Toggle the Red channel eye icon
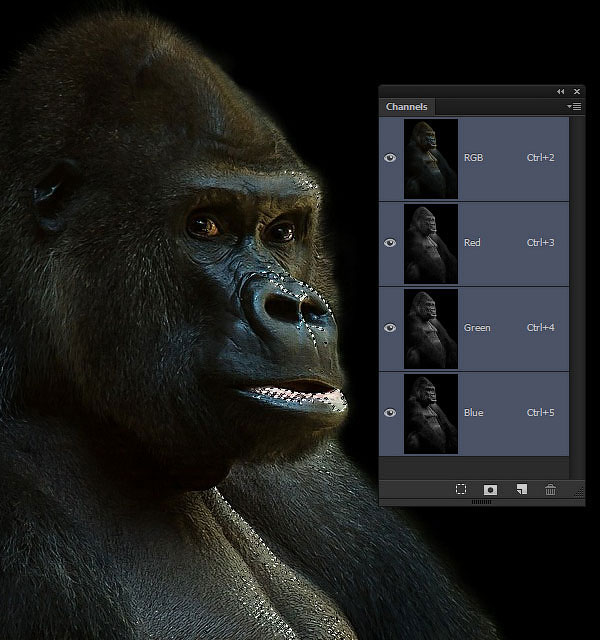The width and height of the screenshot is (600, 640). [390, 243]
